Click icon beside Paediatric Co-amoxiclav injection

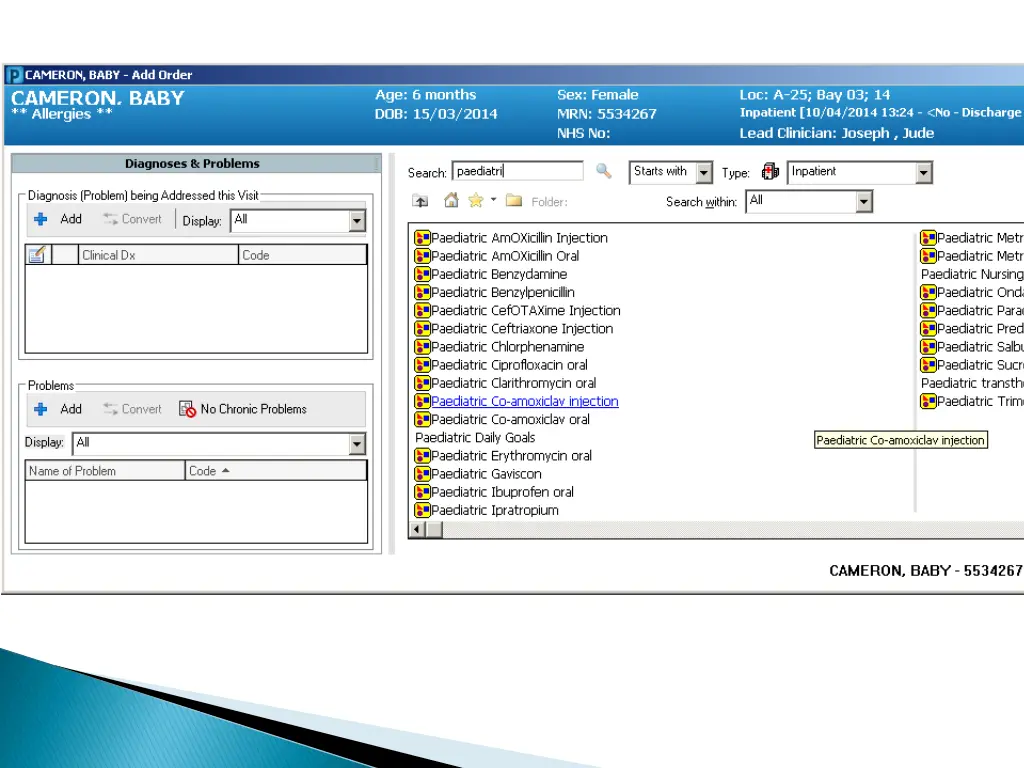tap(423, 401)
